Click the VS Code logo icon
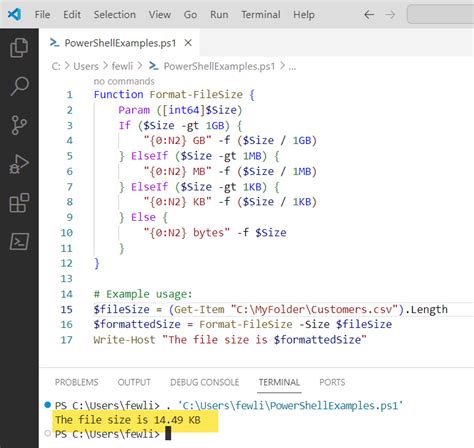474x448 pixels. (x=14, y=14)
